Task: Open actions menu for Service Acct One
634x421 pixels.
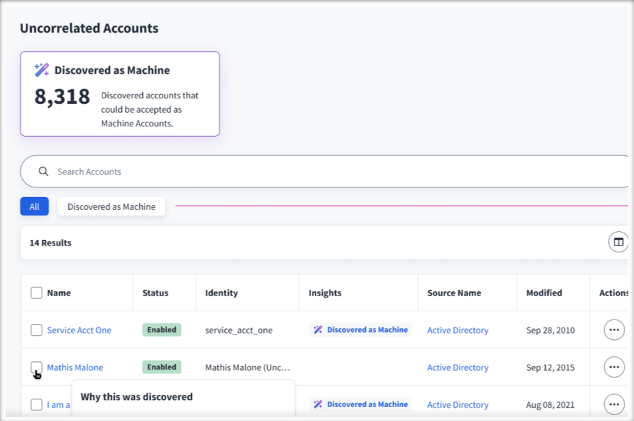Action: click(614, 330)
